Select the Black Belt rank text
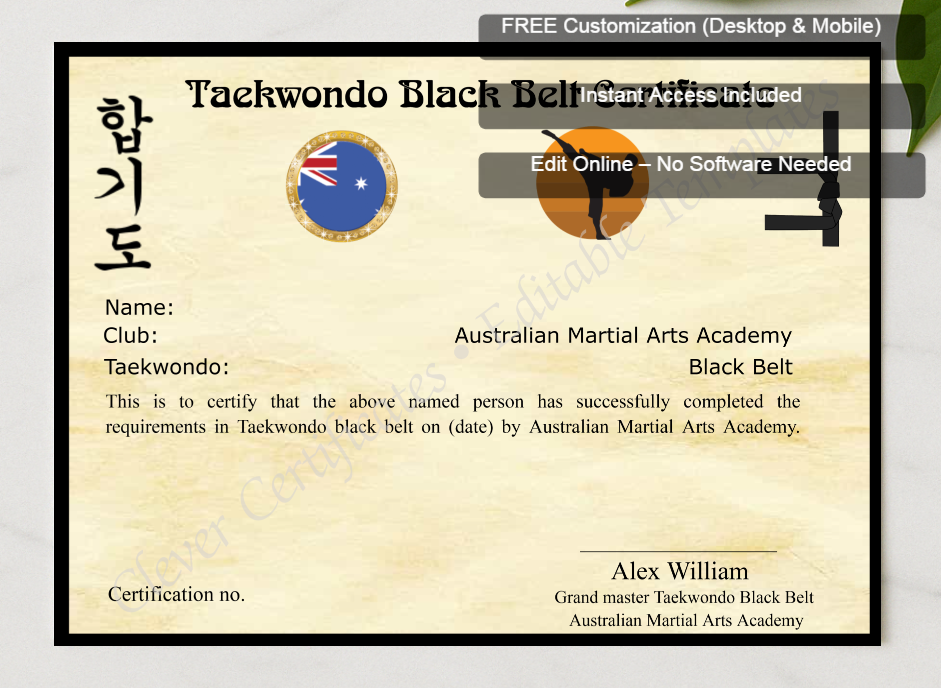 coord(740,367)
